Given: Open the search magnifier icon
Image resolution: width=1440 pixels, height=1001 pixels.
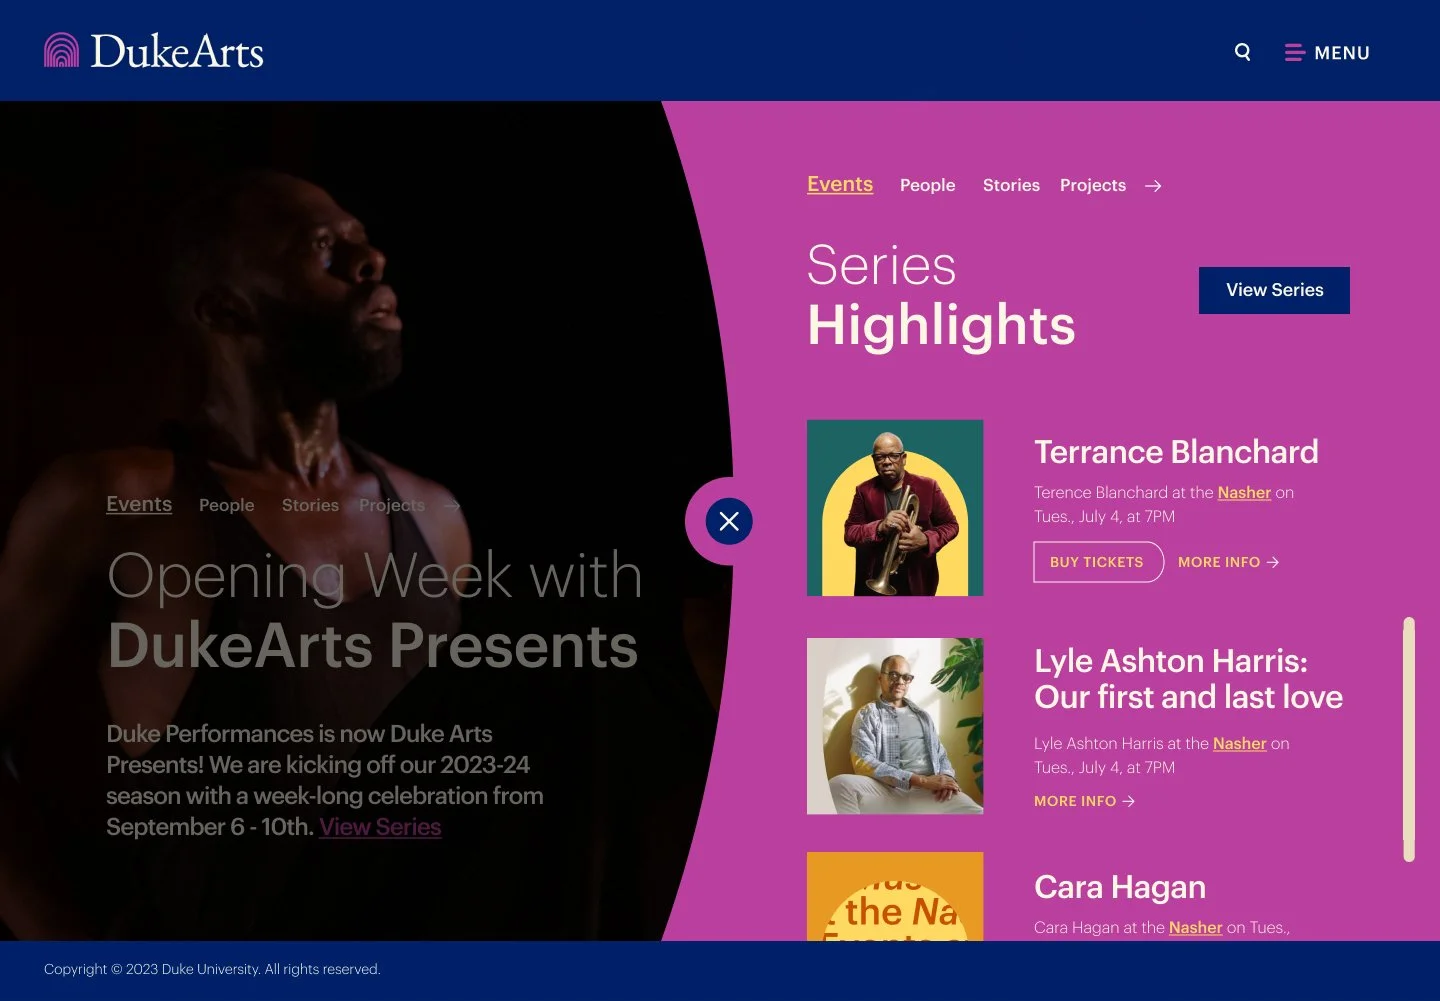Looking at the screenshot, I should 1242,52.
